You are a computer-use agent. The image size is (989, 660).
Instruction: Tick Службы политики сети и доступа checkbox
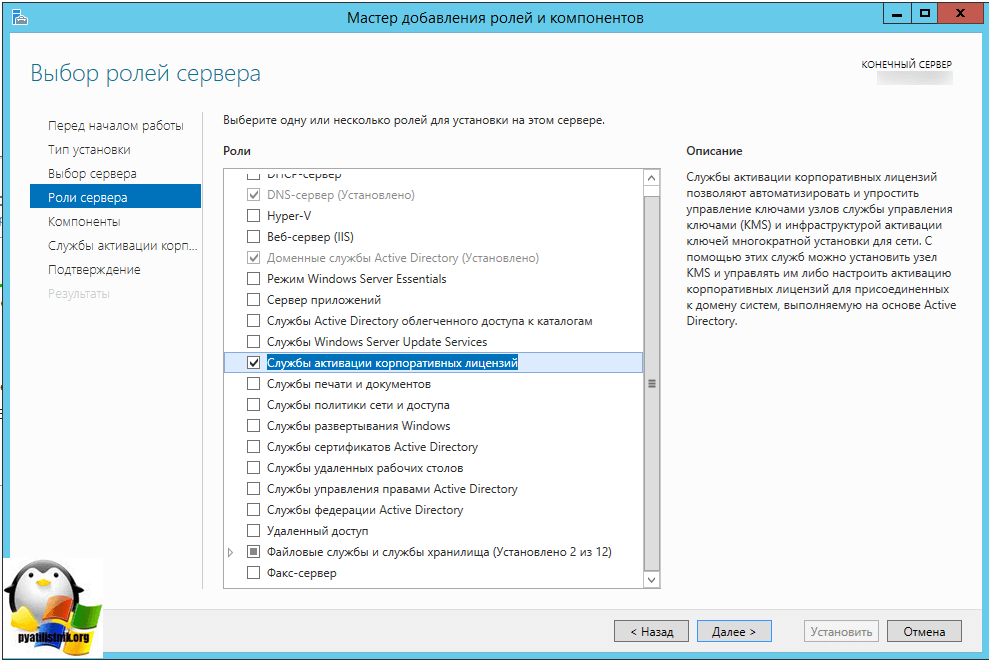[x=254, y=405]
